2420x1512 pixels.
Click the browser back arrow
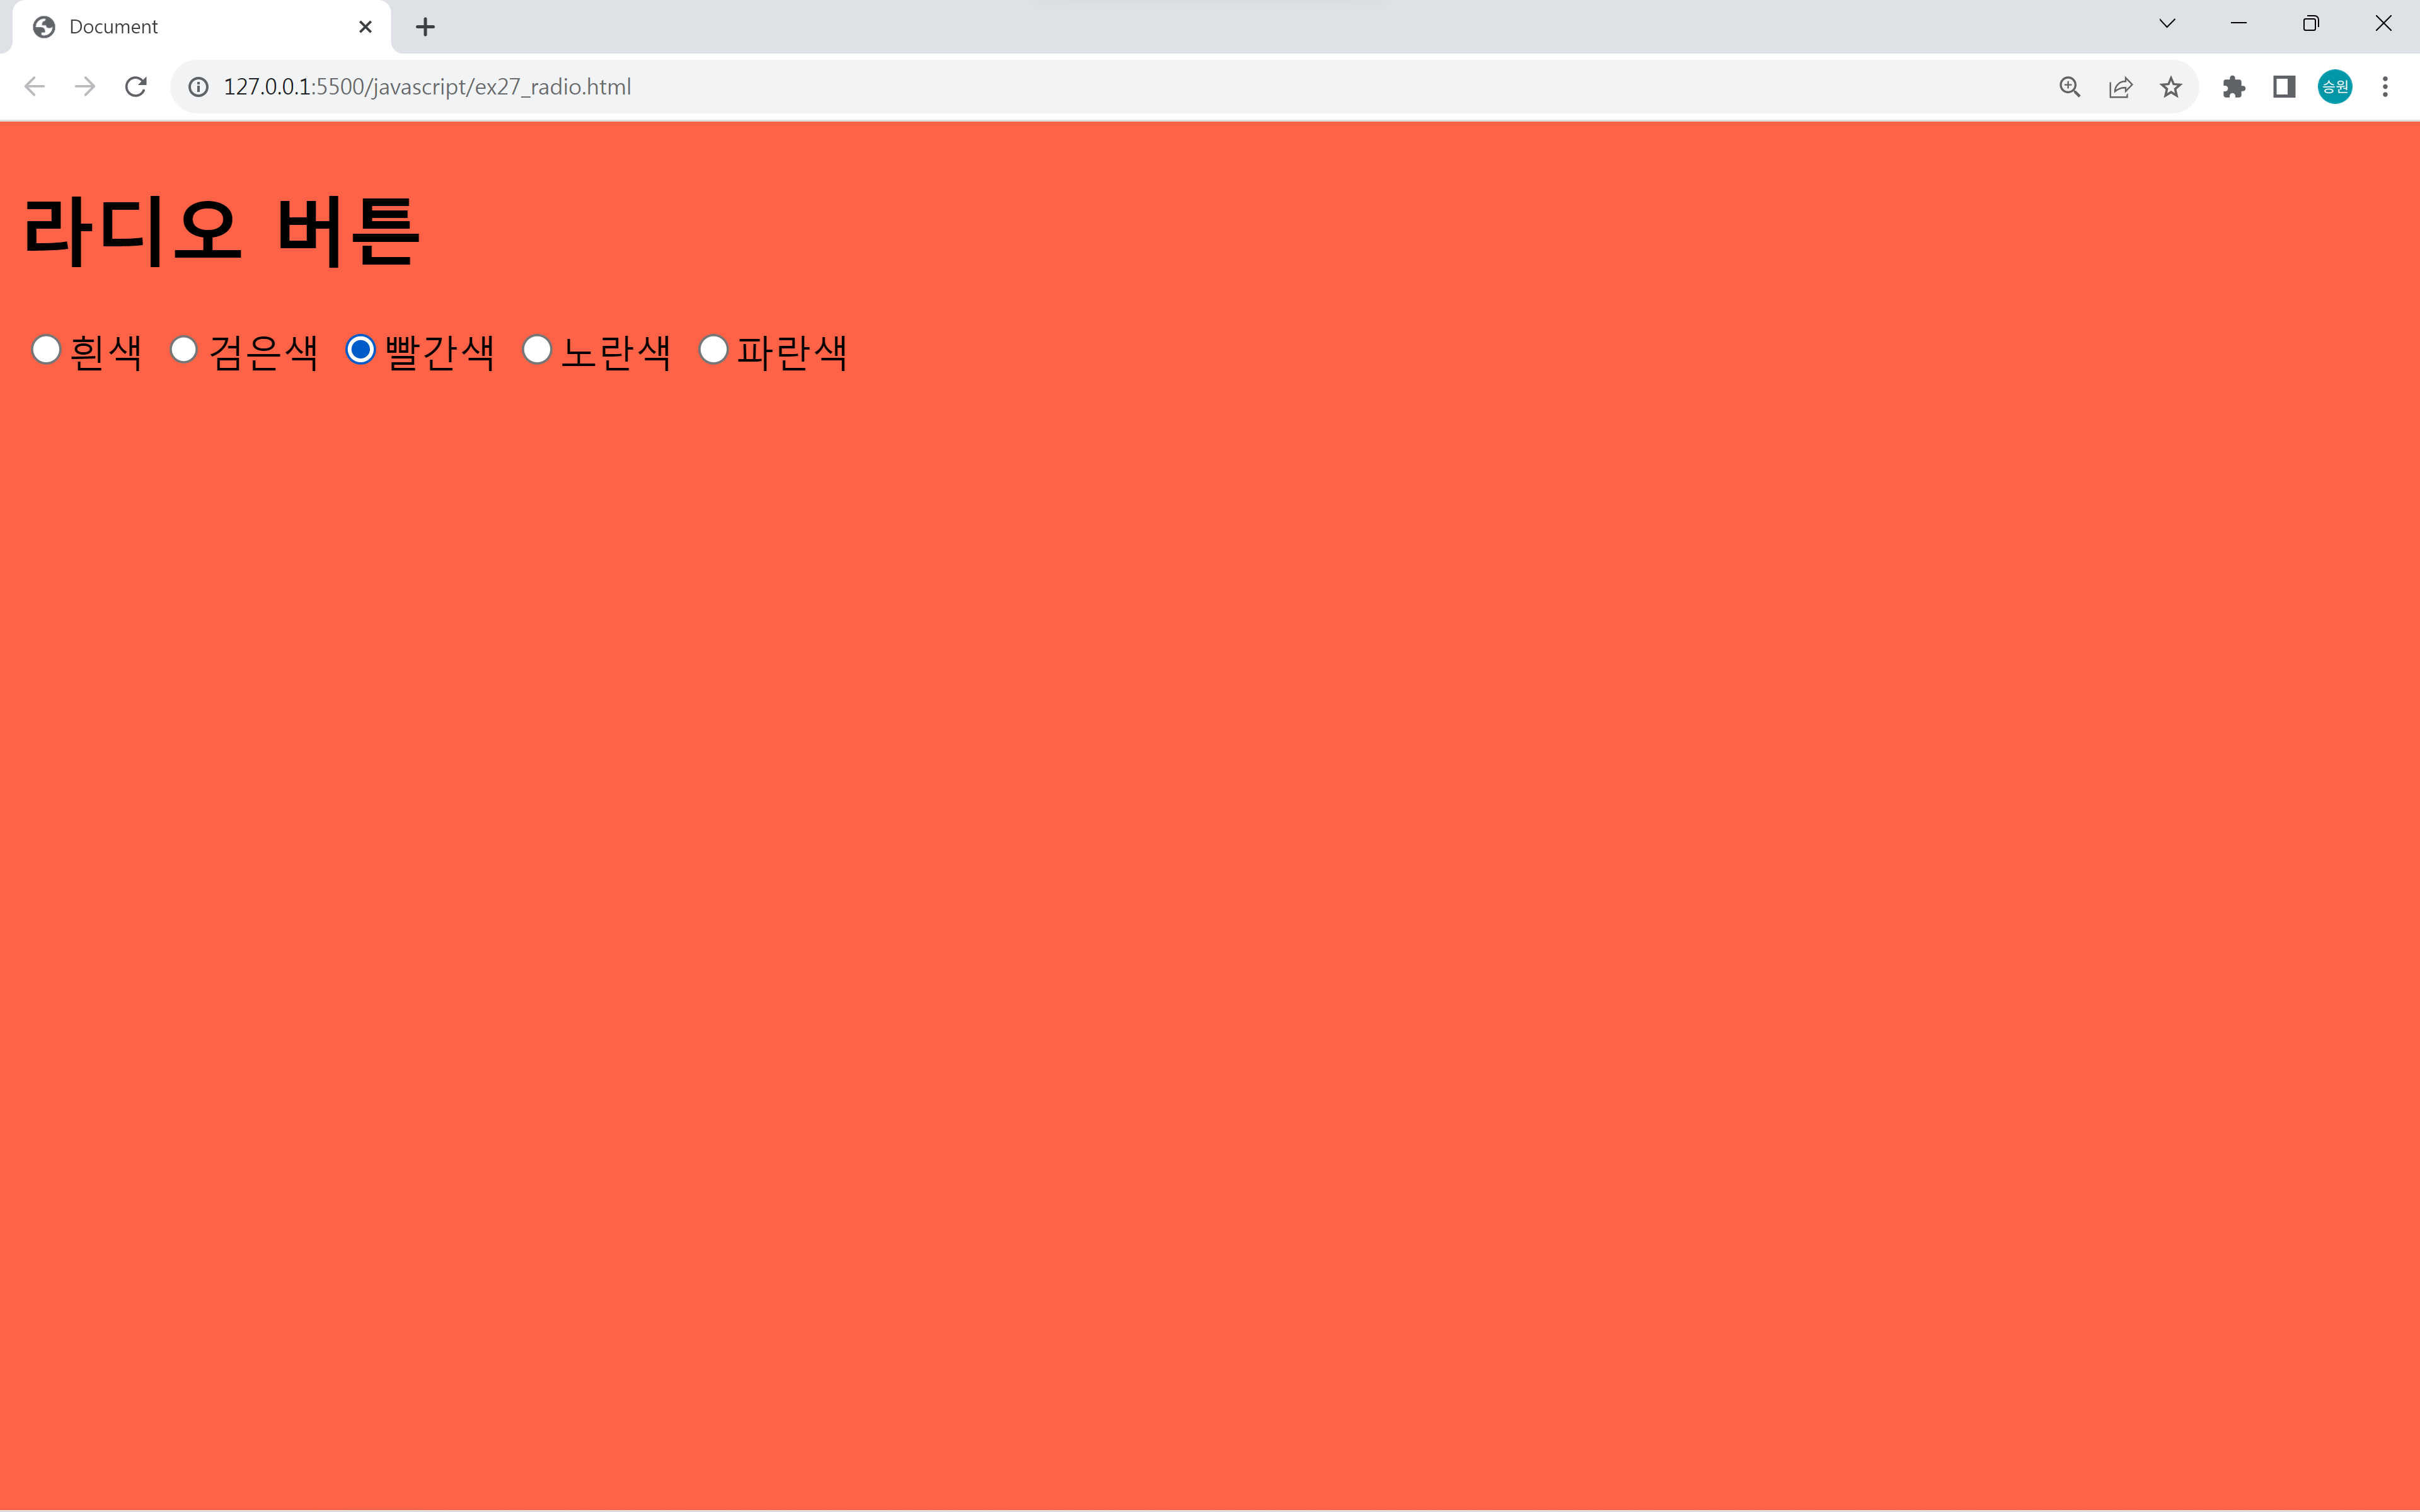point(34,87)
